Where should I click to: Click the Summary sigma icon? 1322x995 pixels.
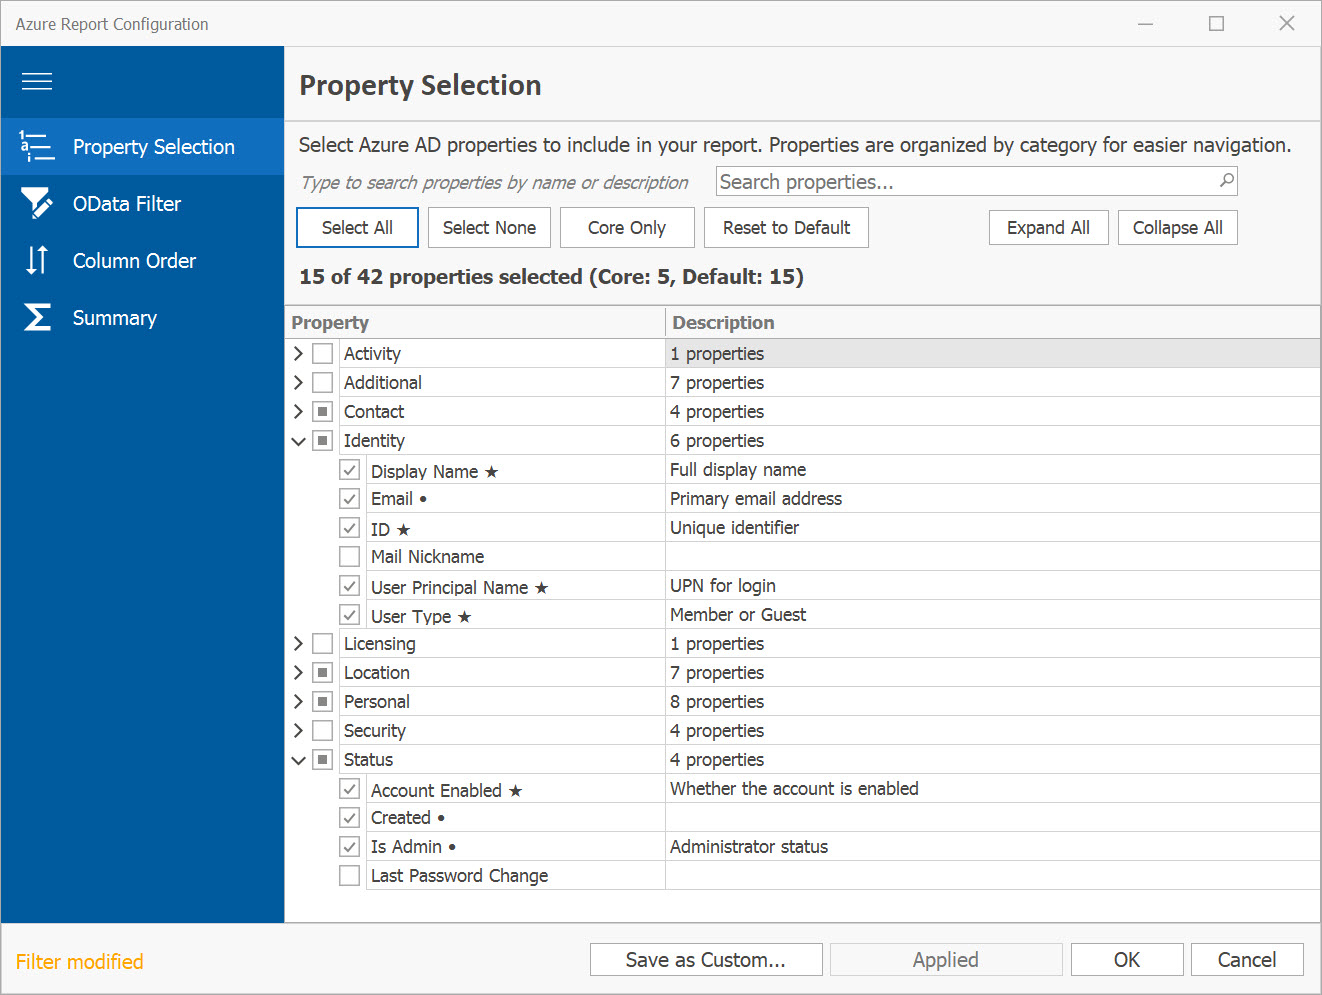[x=37, y=318]
